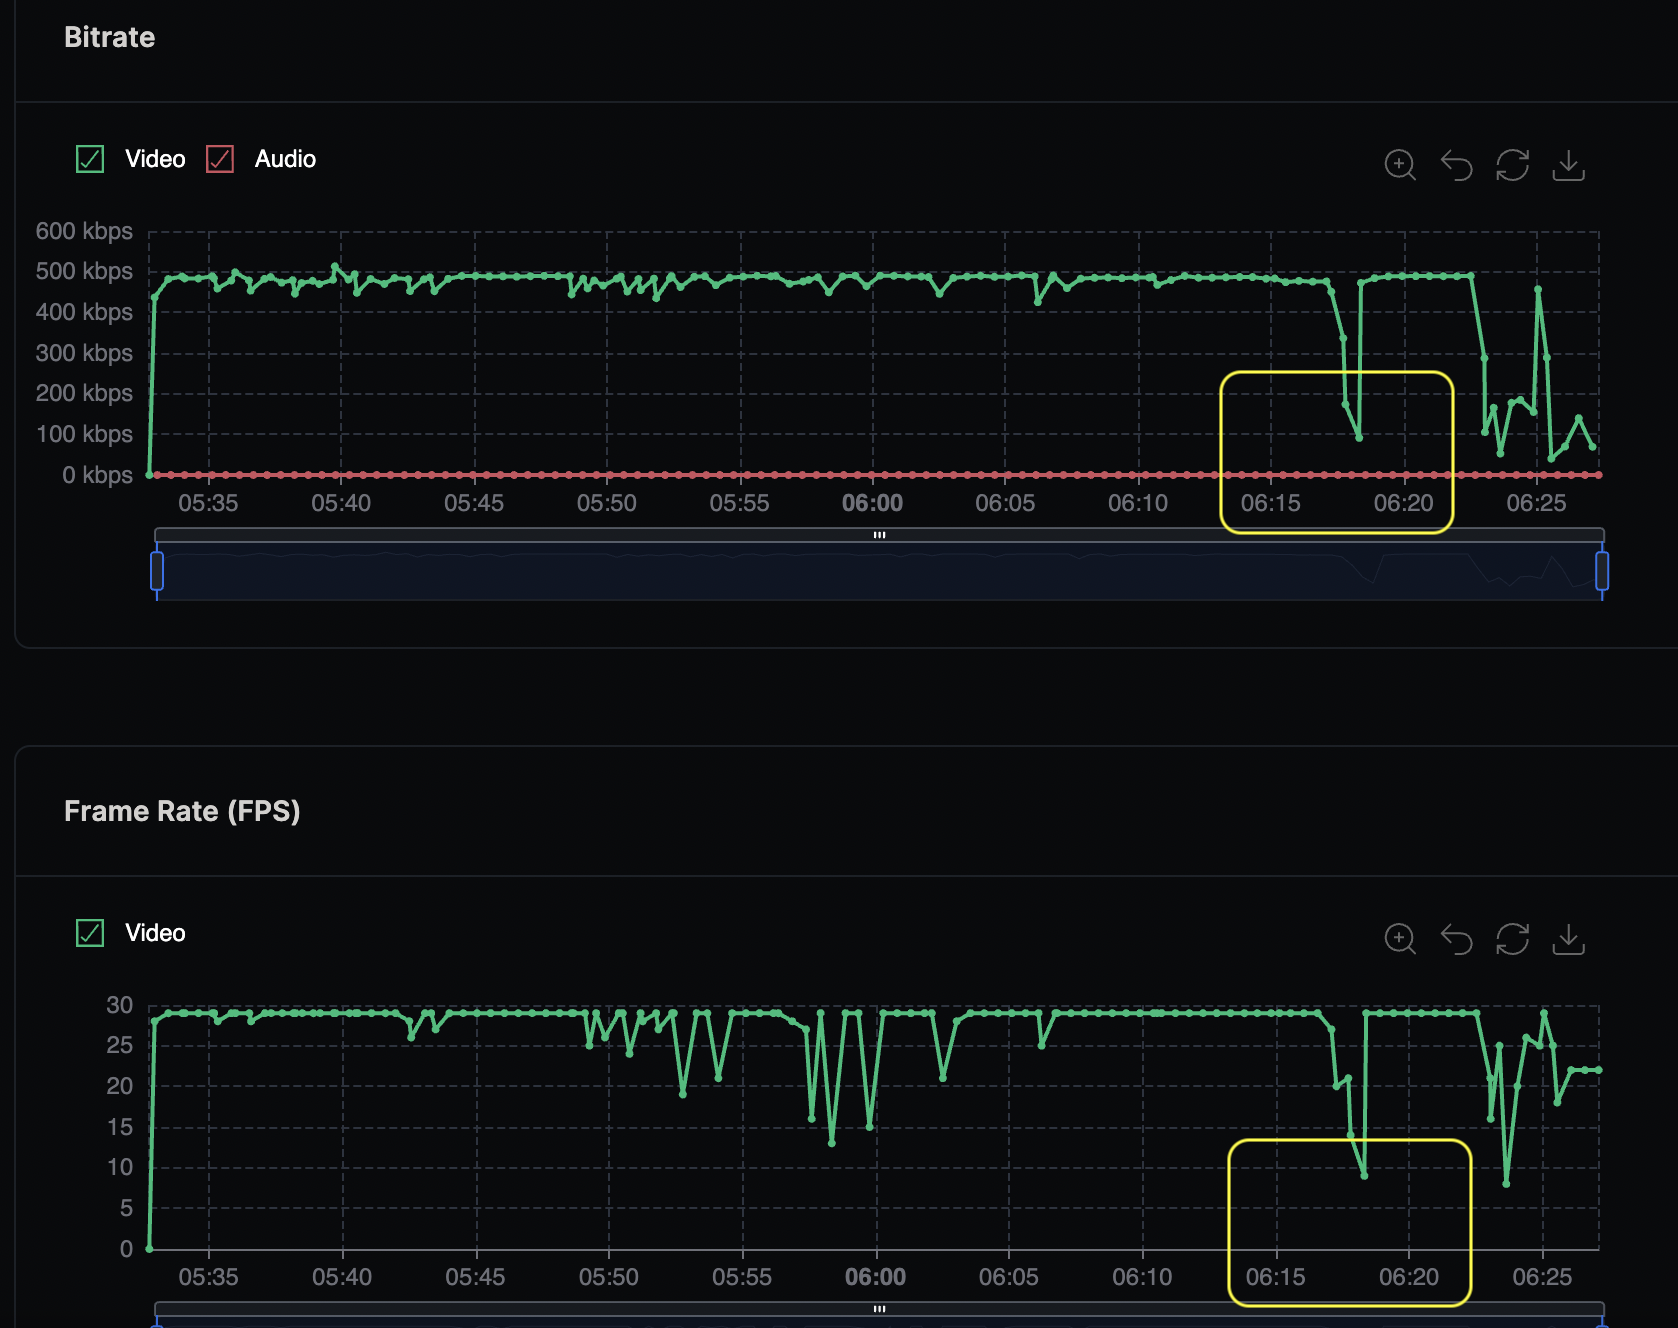The height and width of the screenshot is (1328, 1678).
Task: Click the 500 kbps axis label
Action: (84, 272)
